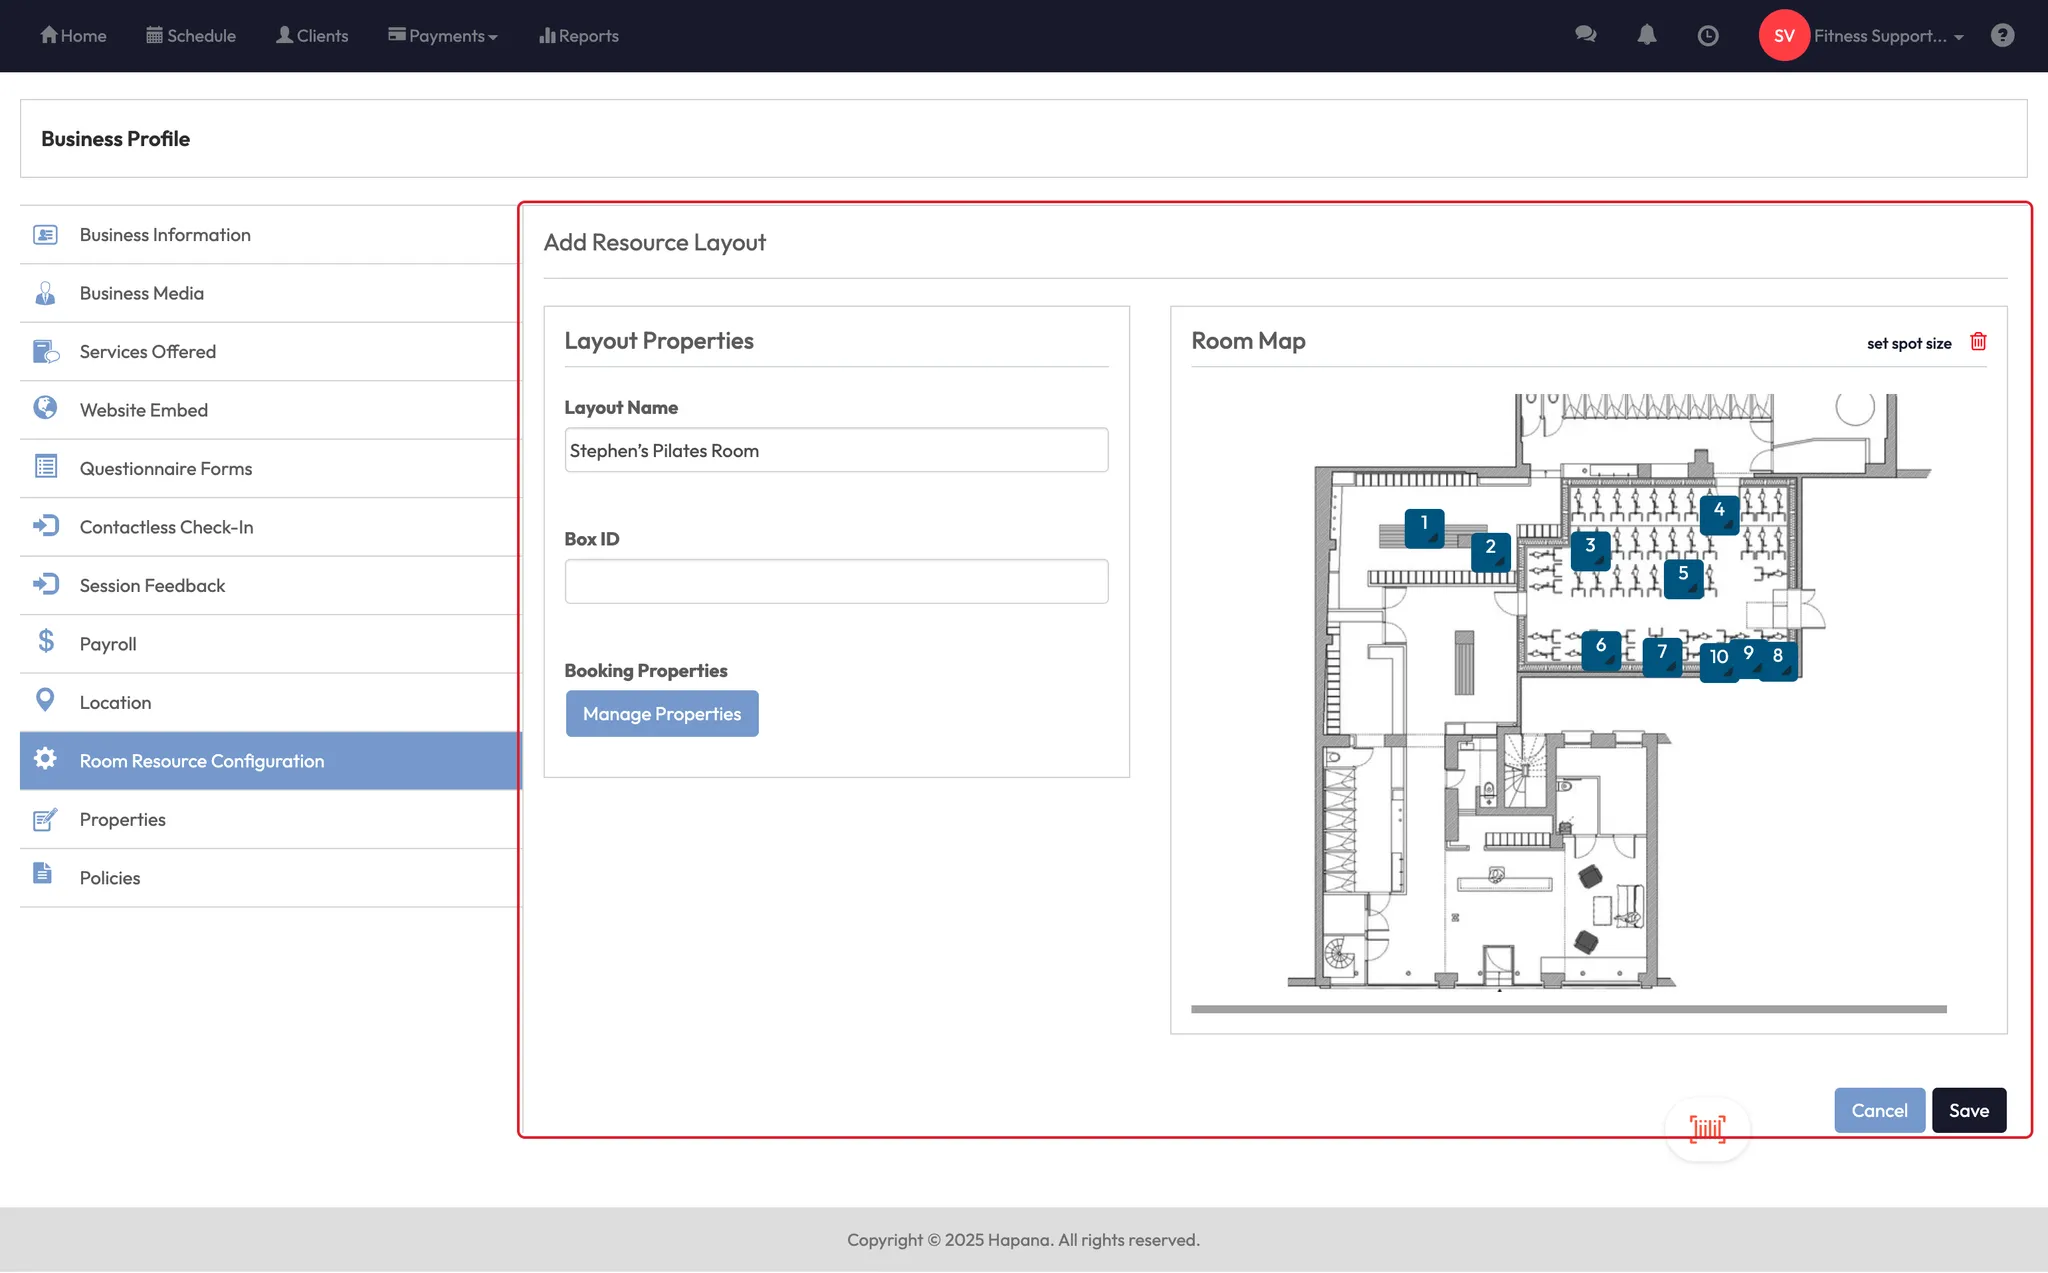Click the Save button
2048x1273 pixels.
tap(1968, 1110)
